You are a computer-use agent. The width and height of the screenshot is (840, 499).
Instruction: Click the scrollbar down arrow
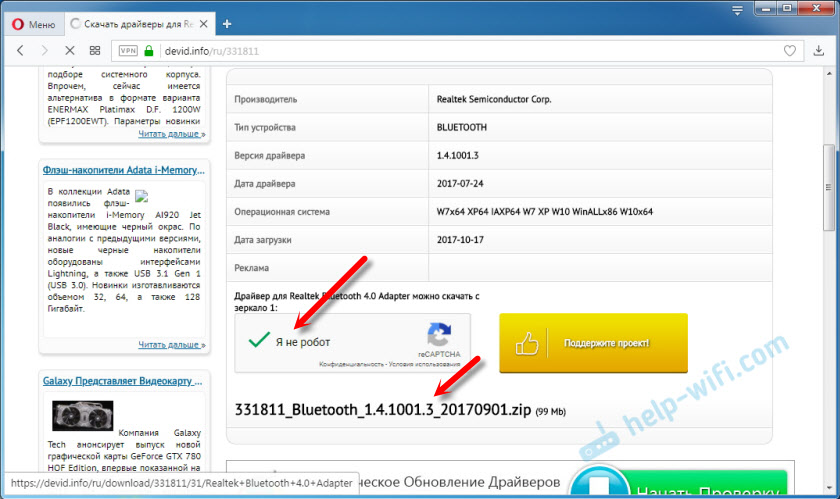(x=829, y=489)
